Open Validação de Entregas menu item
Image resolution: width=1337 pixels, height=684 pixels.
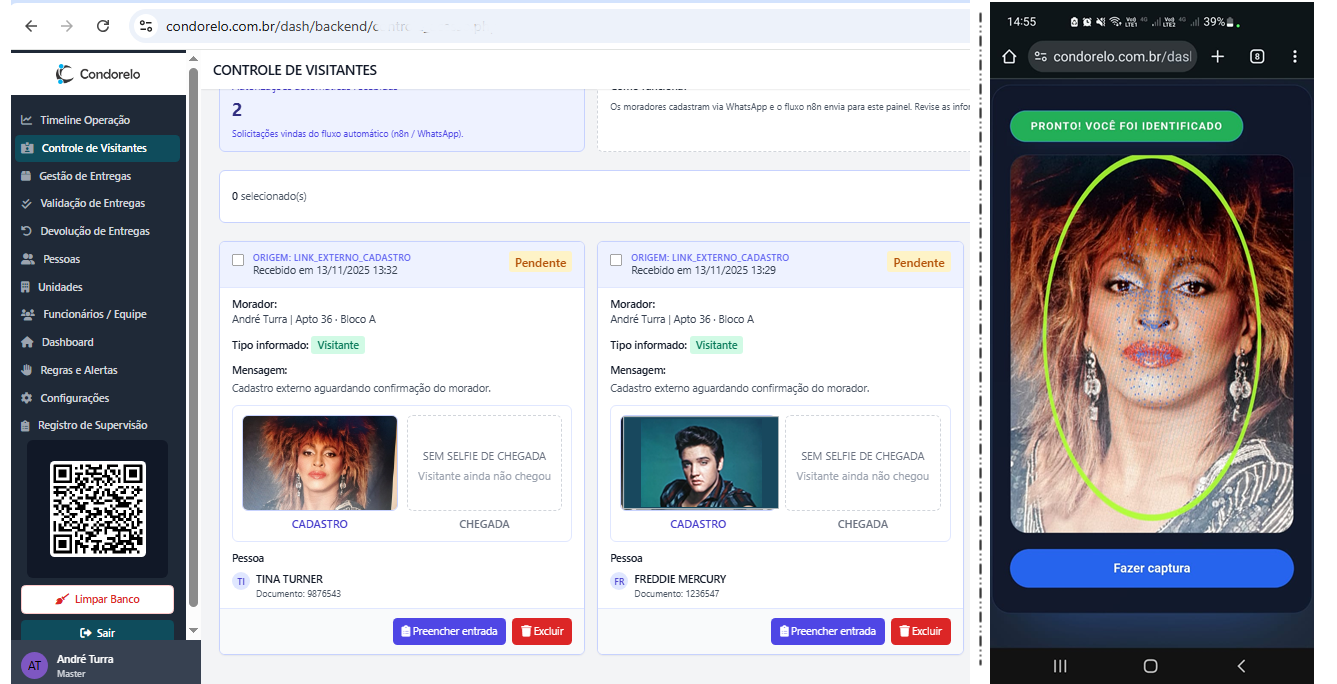pyautogui.click(x=92, y=203)
